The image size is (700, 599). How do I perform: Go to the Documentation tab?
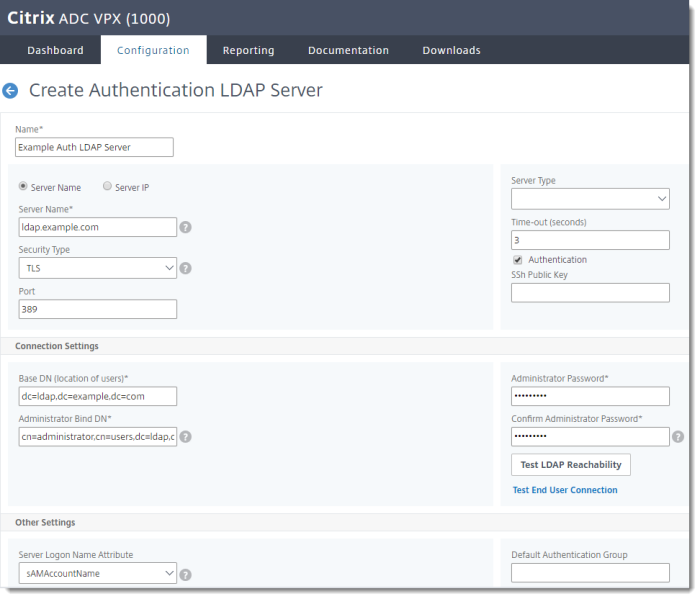click(348, 50)
